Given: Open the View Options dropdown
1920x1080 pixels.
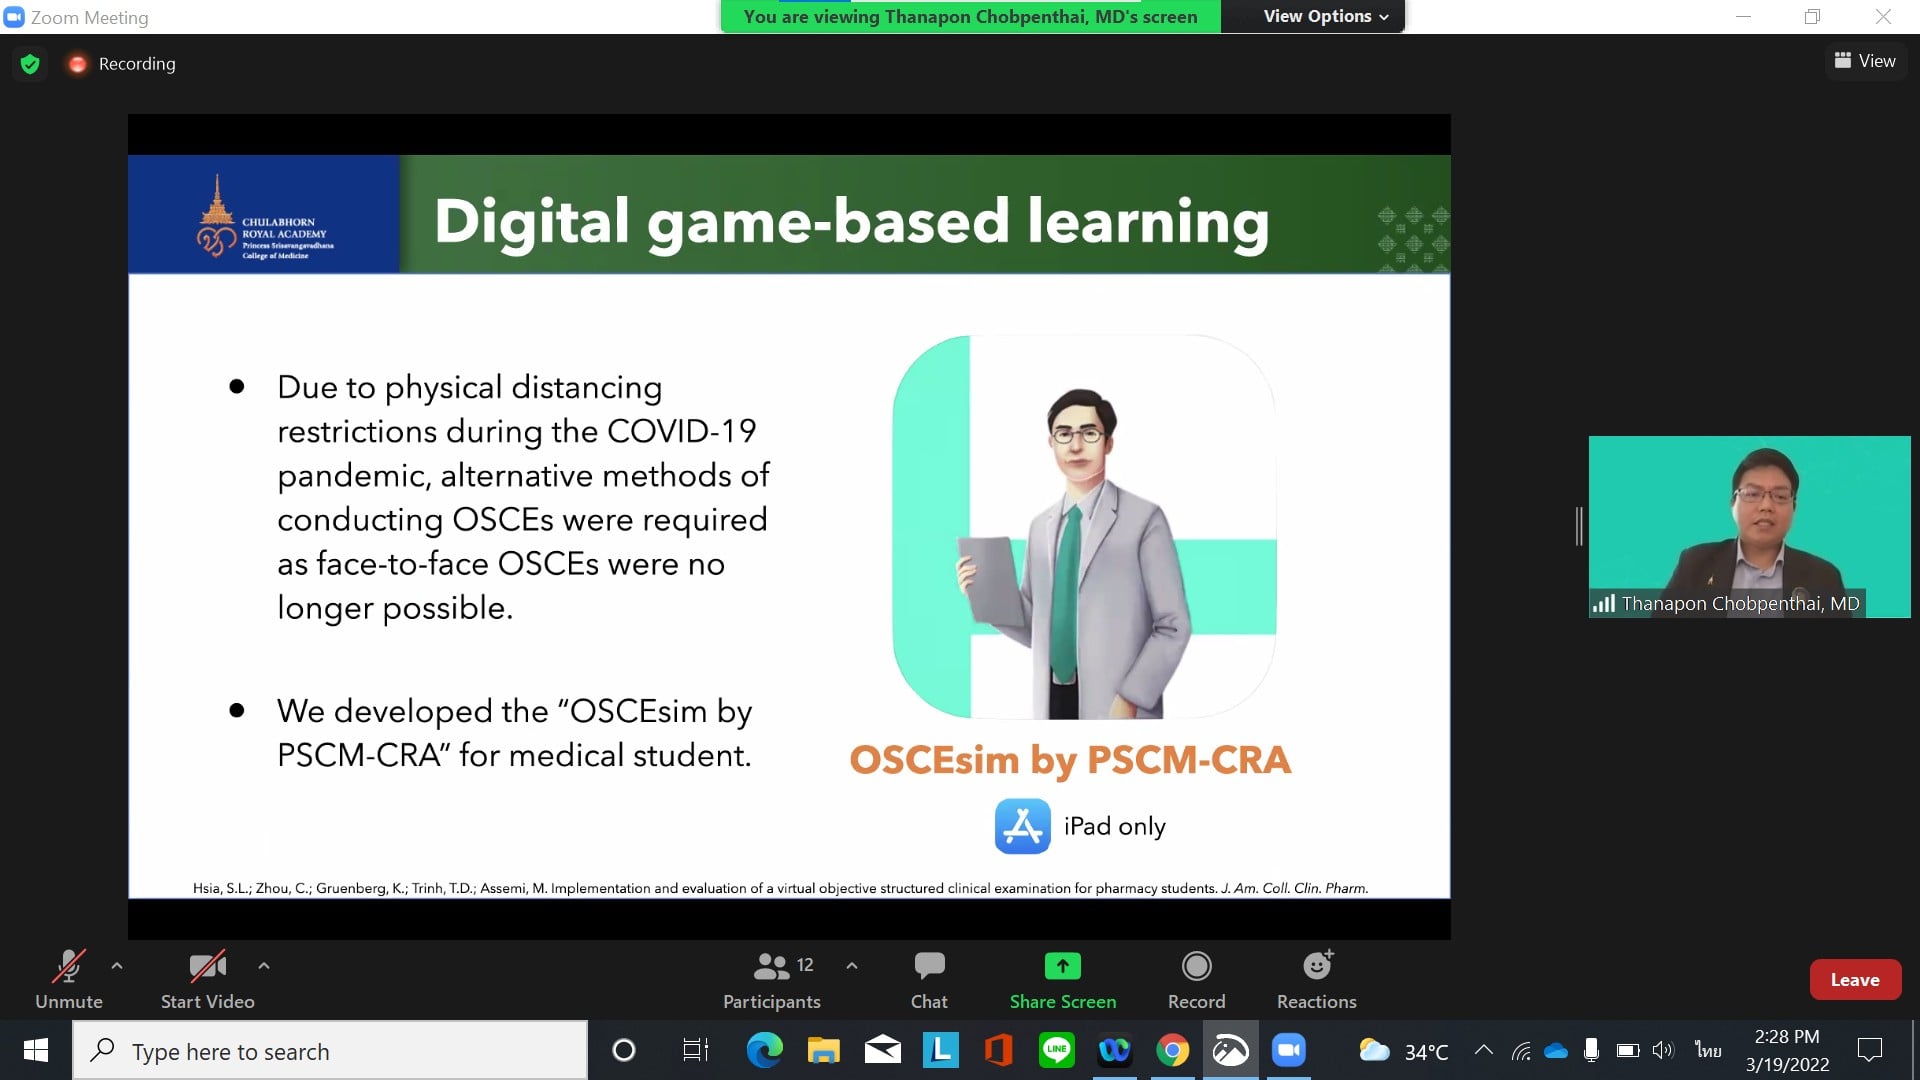Looking at the screenshot, I should point(1326,16).
